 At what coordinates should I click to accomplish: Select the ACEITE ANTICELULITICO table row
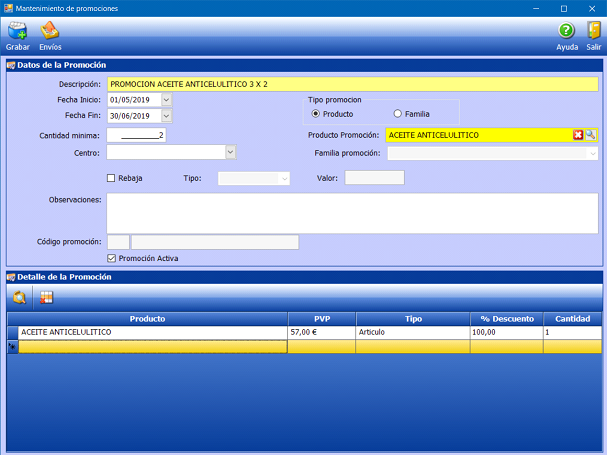click(x=150, y=331)
